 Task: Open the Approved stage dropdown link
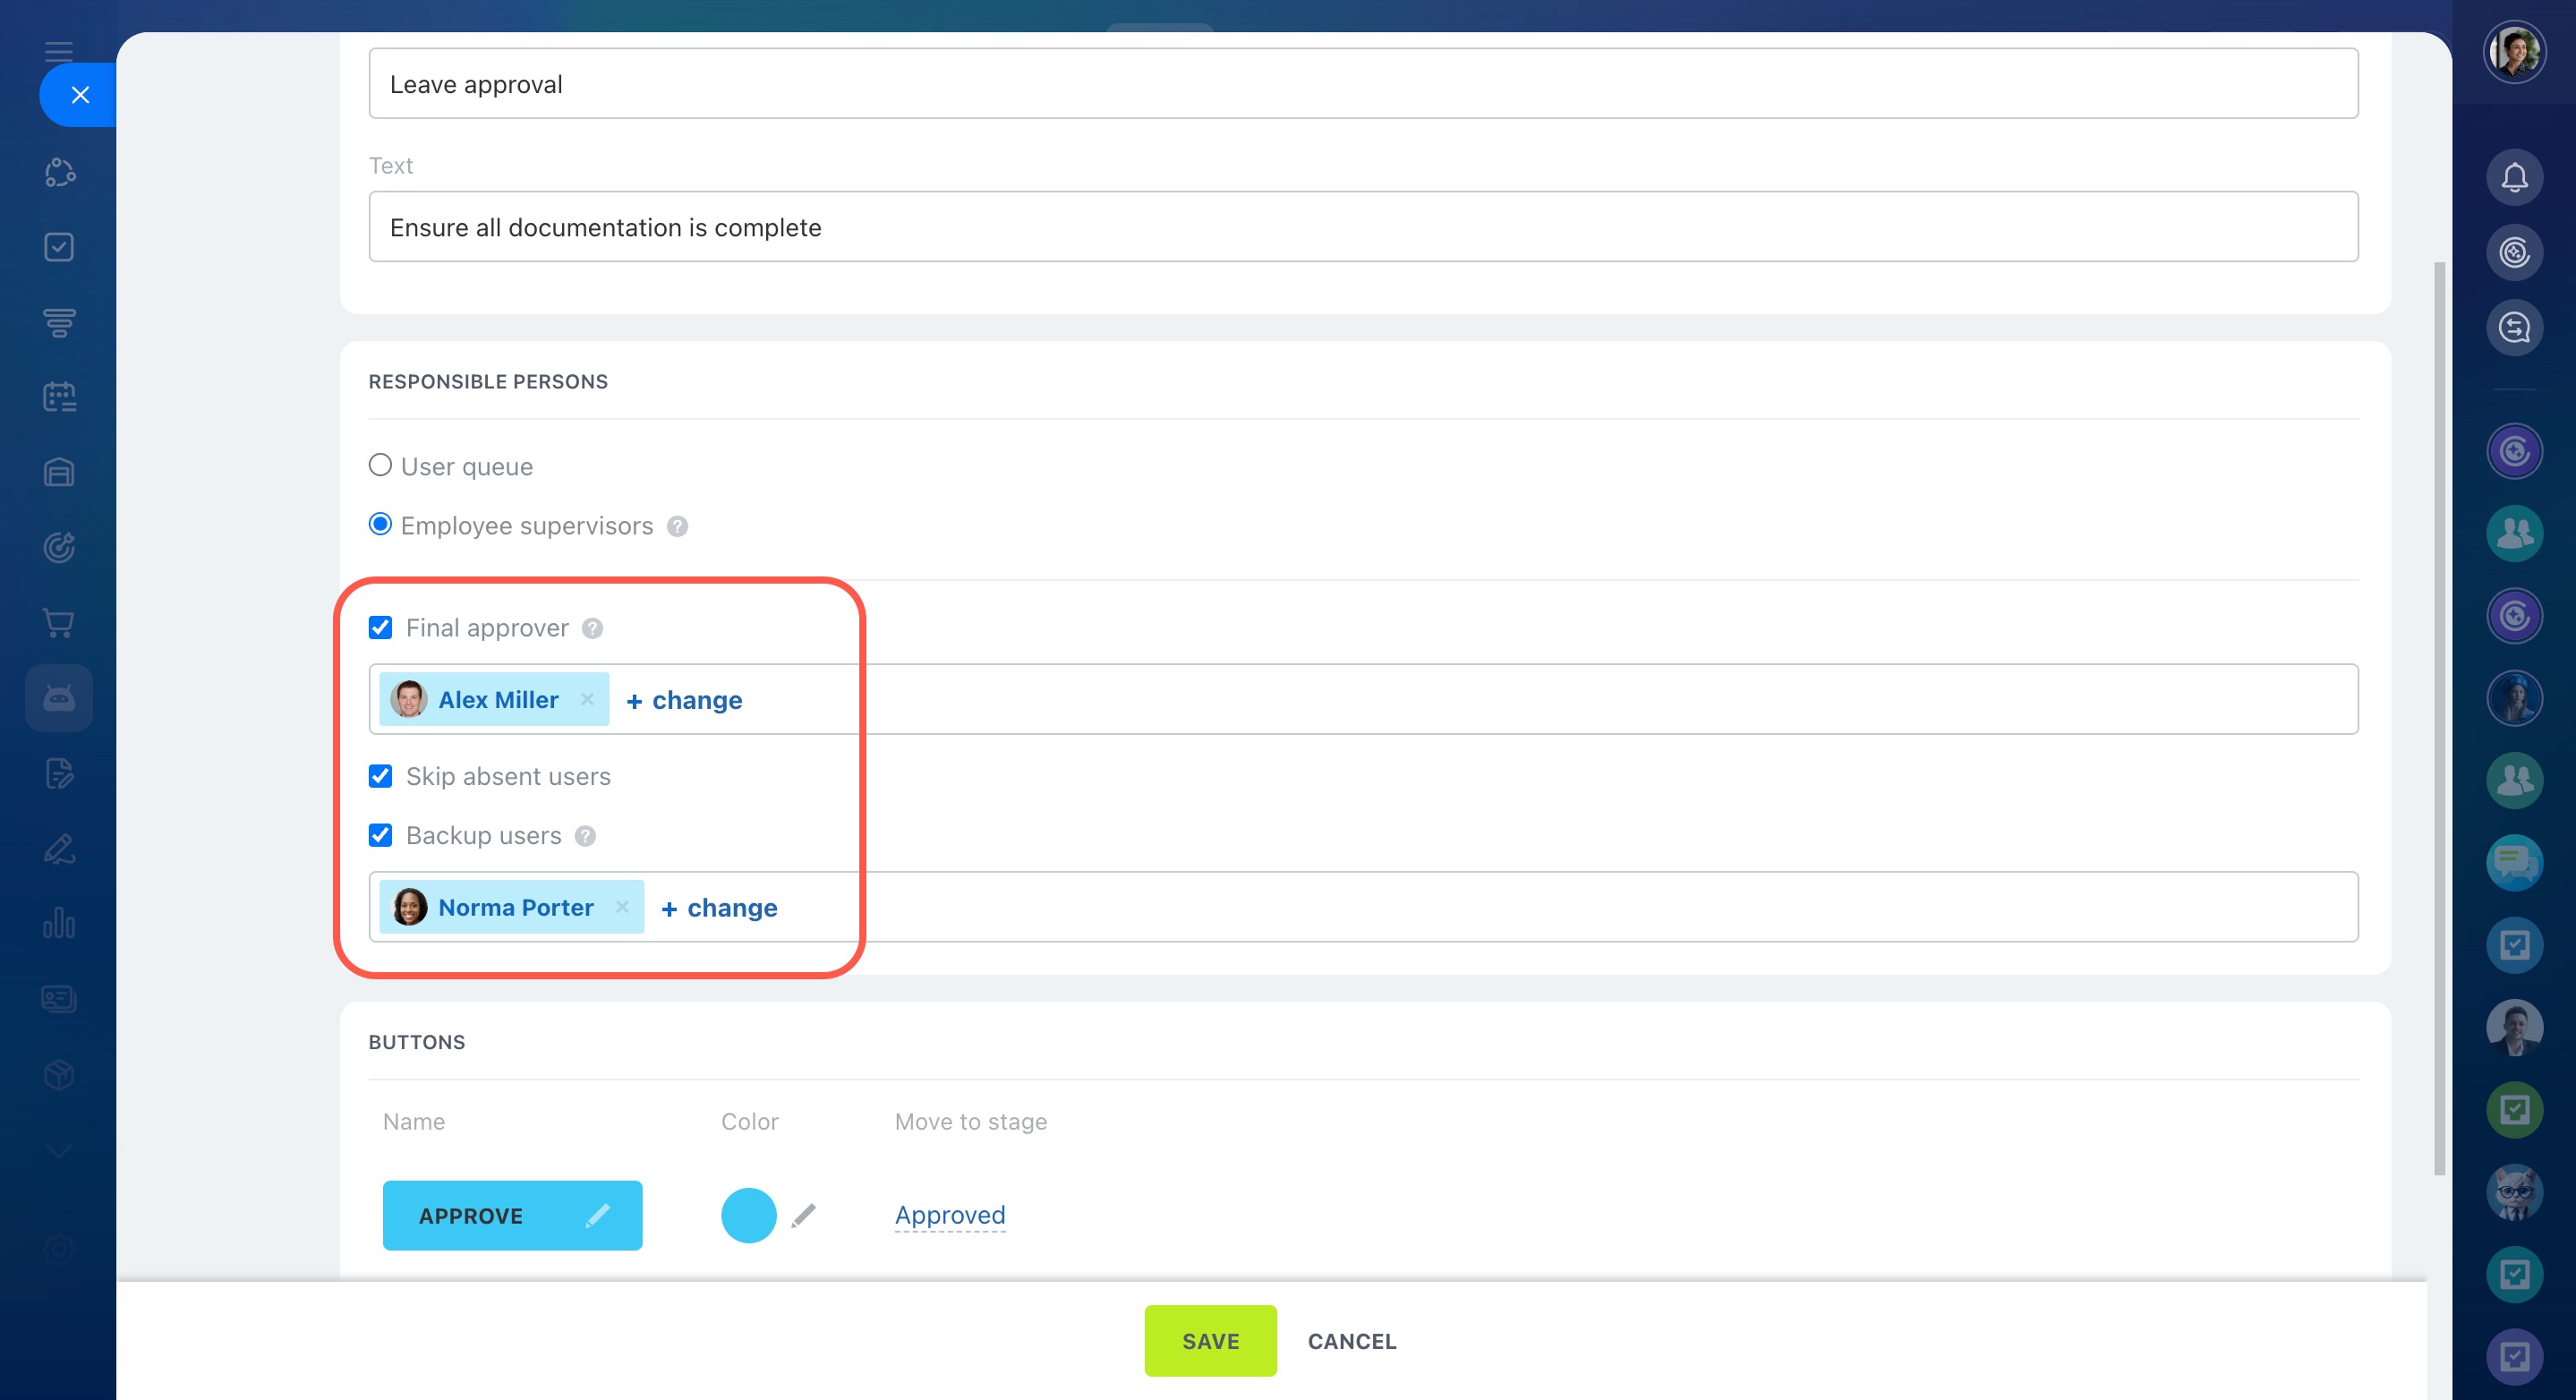[949, 1215]
